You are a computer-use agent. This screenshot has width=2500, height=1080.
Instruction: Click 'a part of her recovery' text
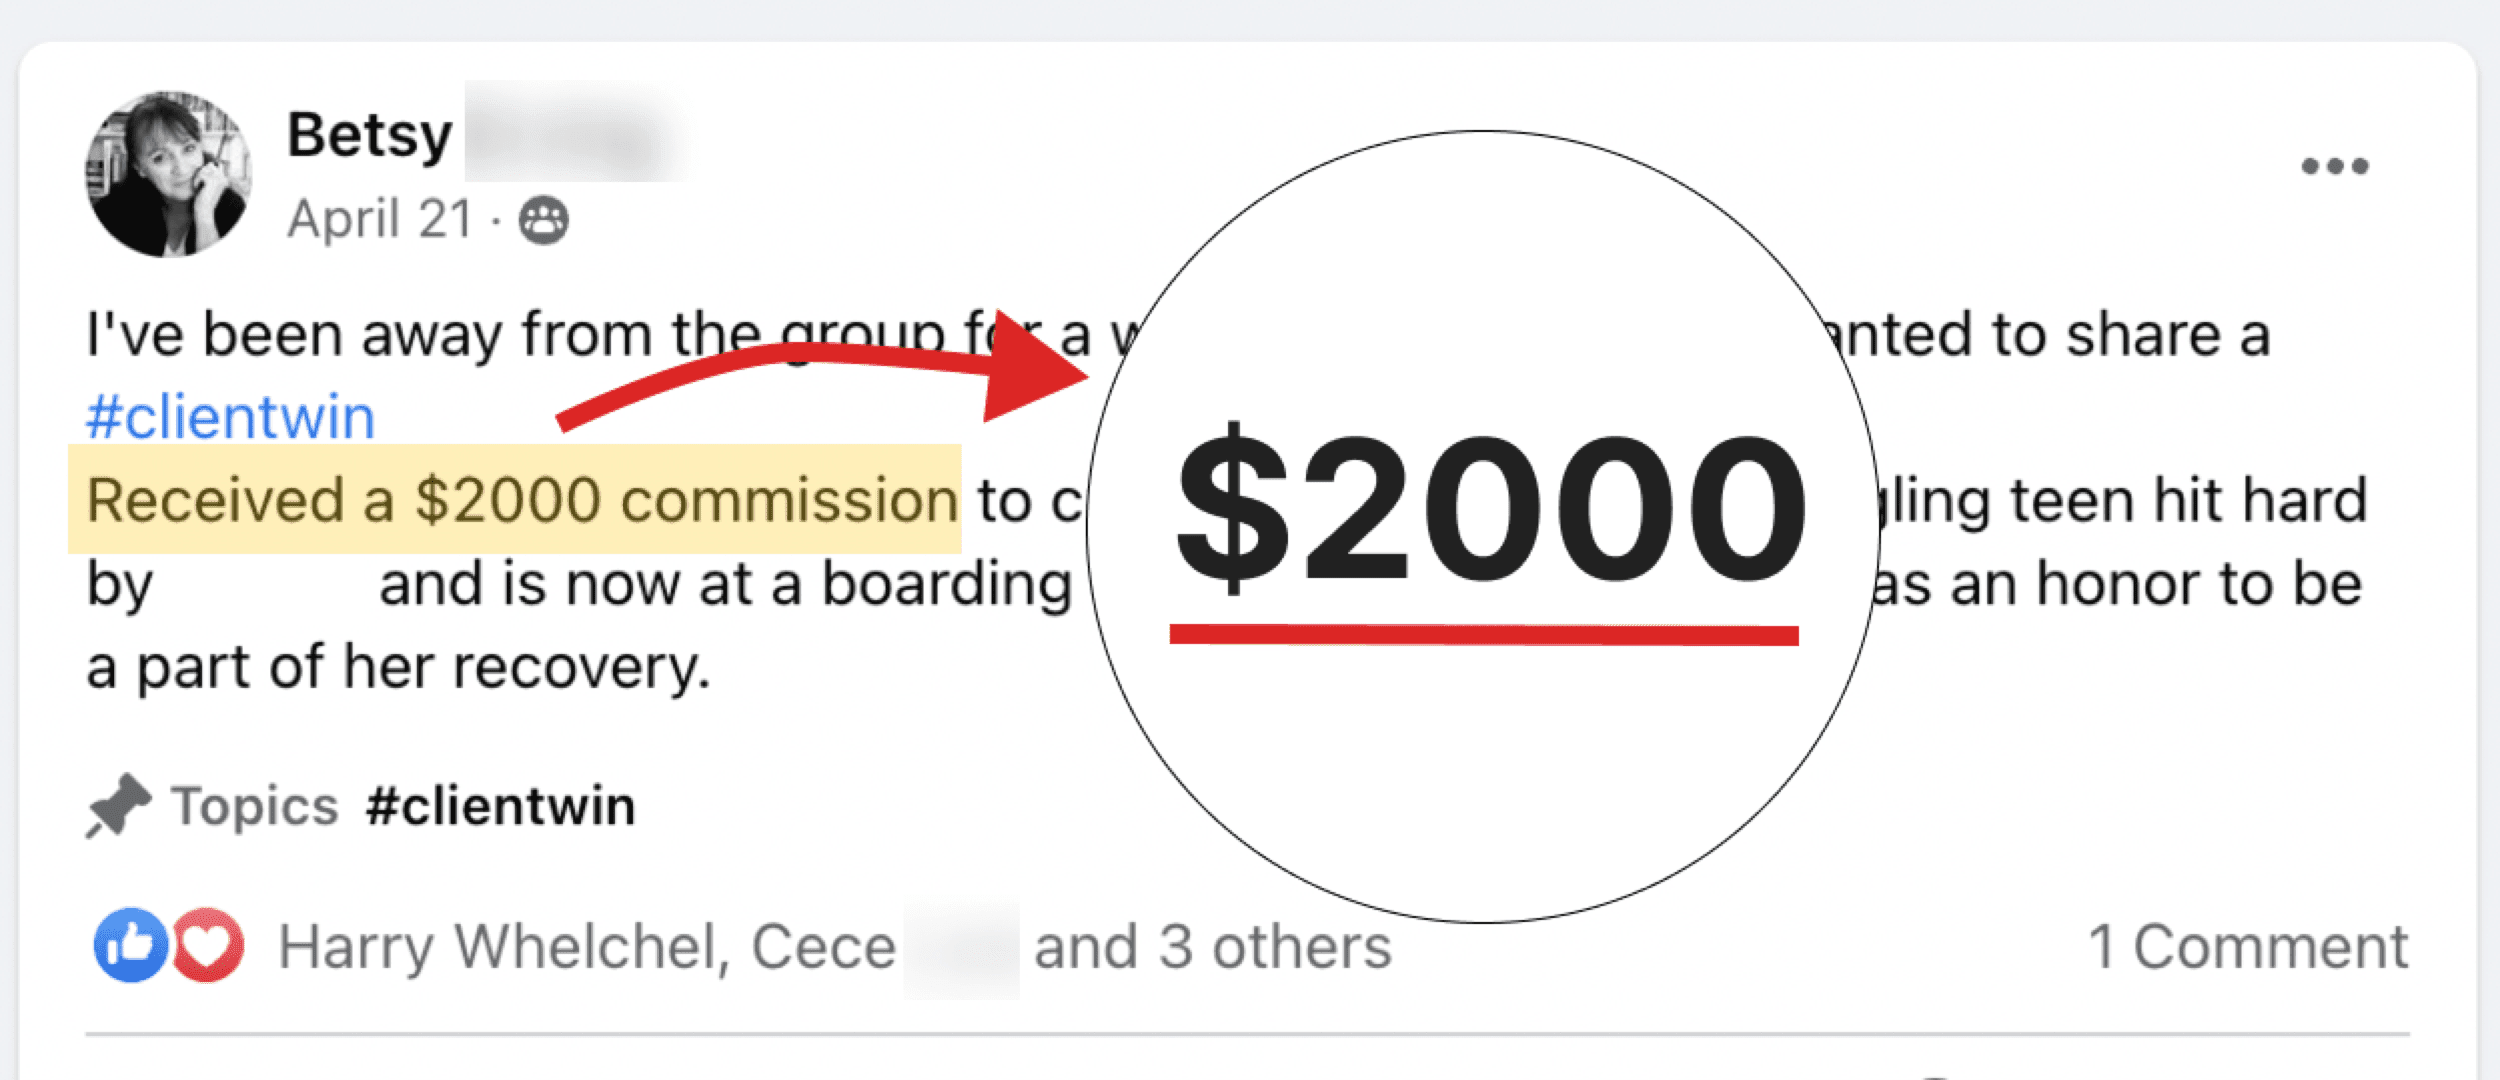point(398,668)
